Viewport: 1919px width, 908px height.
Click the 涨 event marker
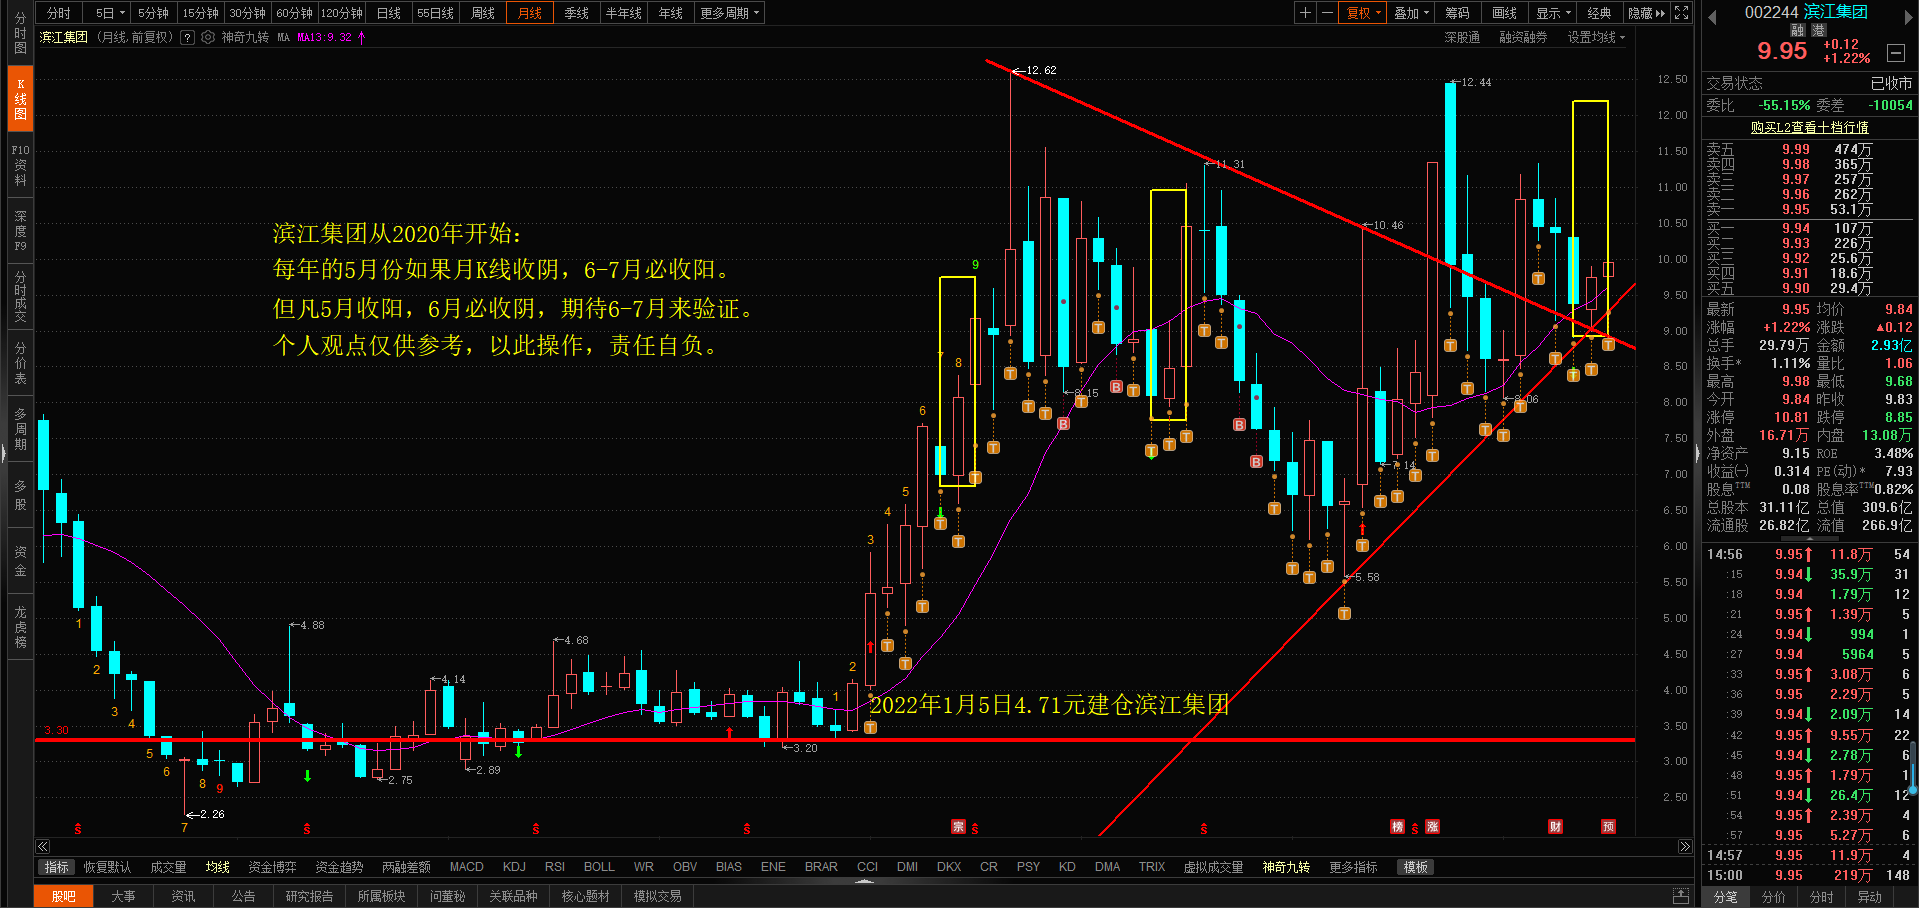[1432, 826]
